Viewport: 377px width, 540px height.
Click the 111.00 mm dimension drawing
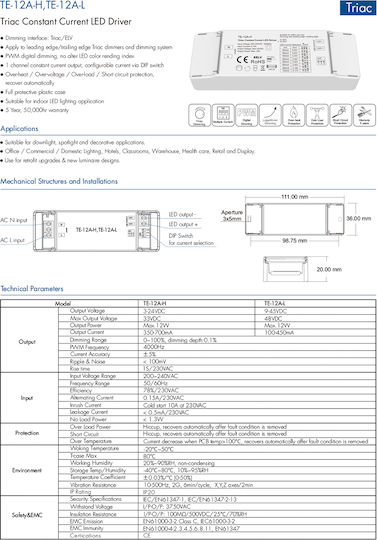point(294,219)
